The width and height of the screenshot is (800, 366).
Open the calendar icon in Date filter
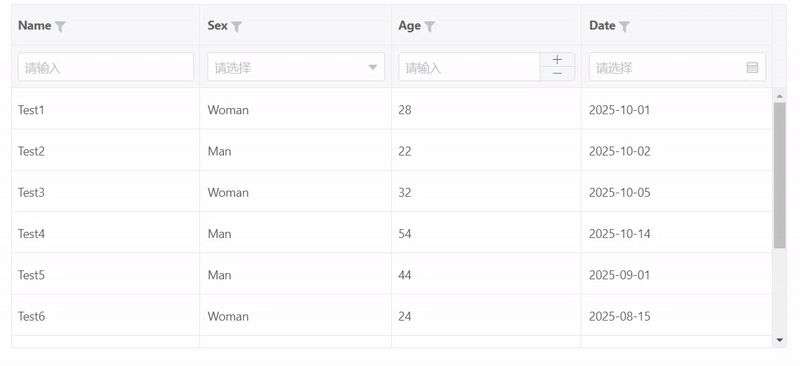pos(752,67)
